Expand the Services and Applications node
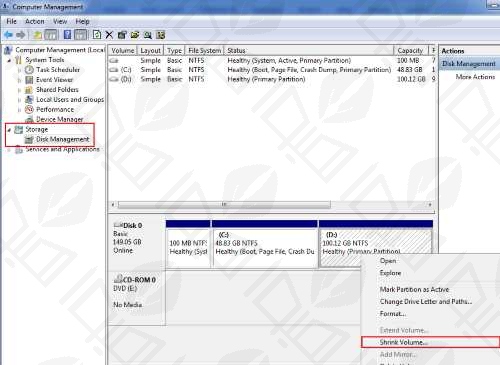Screen dimensions: 500x365 (9, 150)
